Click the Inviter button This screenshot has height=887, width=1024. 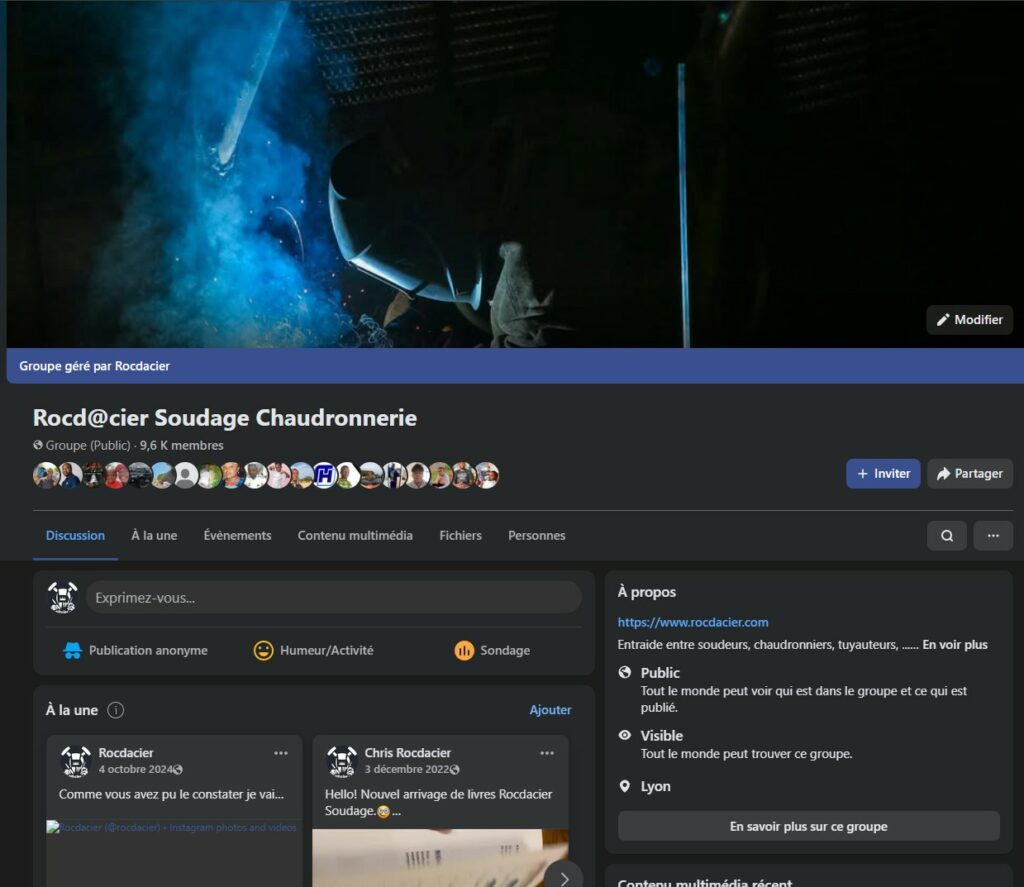(x=883, y=474)
